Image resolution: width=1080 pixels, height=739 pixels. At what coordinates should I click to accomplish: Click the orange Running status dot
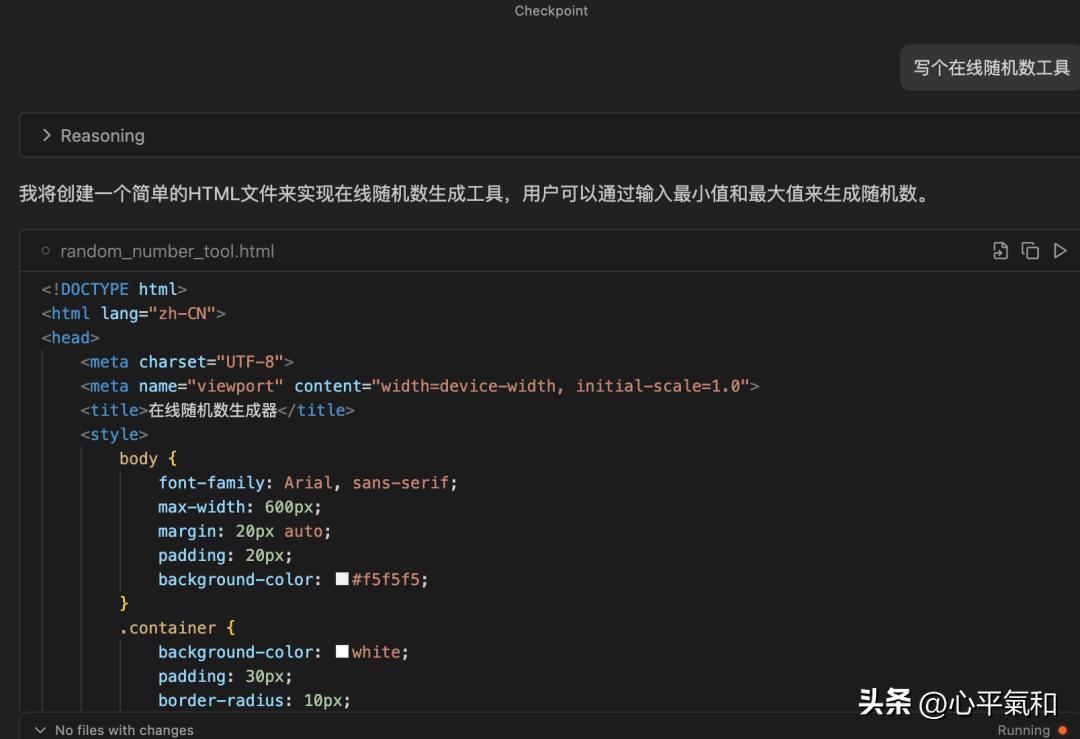tap(1062, 730)
